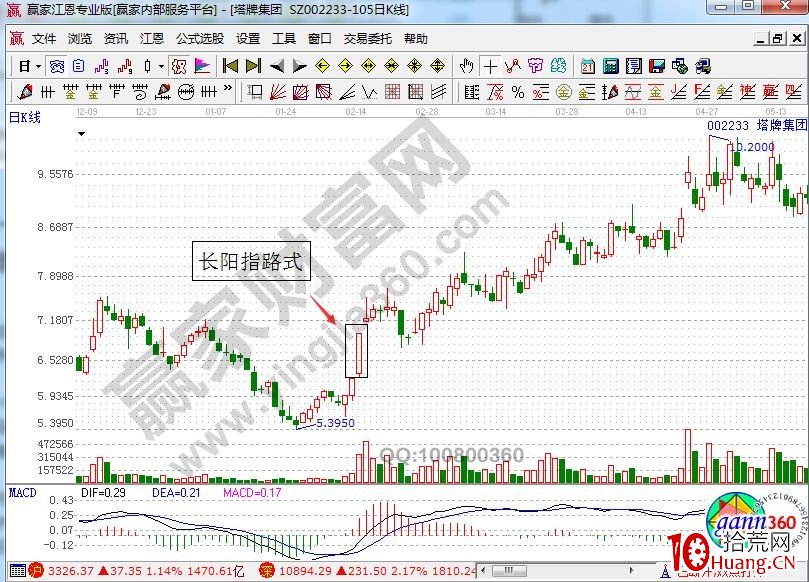Click the 长阳指路式 annotation box on the chart
The height and width of the screenshot is (582, 809).
[253, 260]
